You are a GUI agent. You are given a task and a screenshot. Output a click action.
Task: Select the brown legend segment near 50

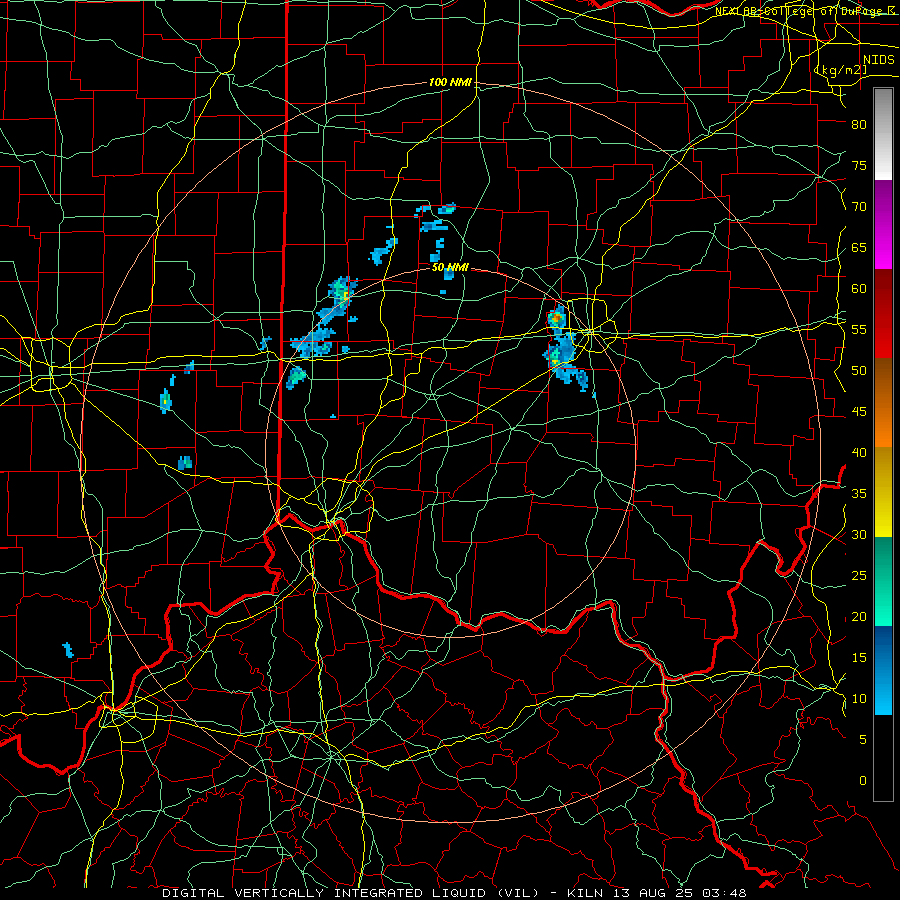[x=883, y=379]
